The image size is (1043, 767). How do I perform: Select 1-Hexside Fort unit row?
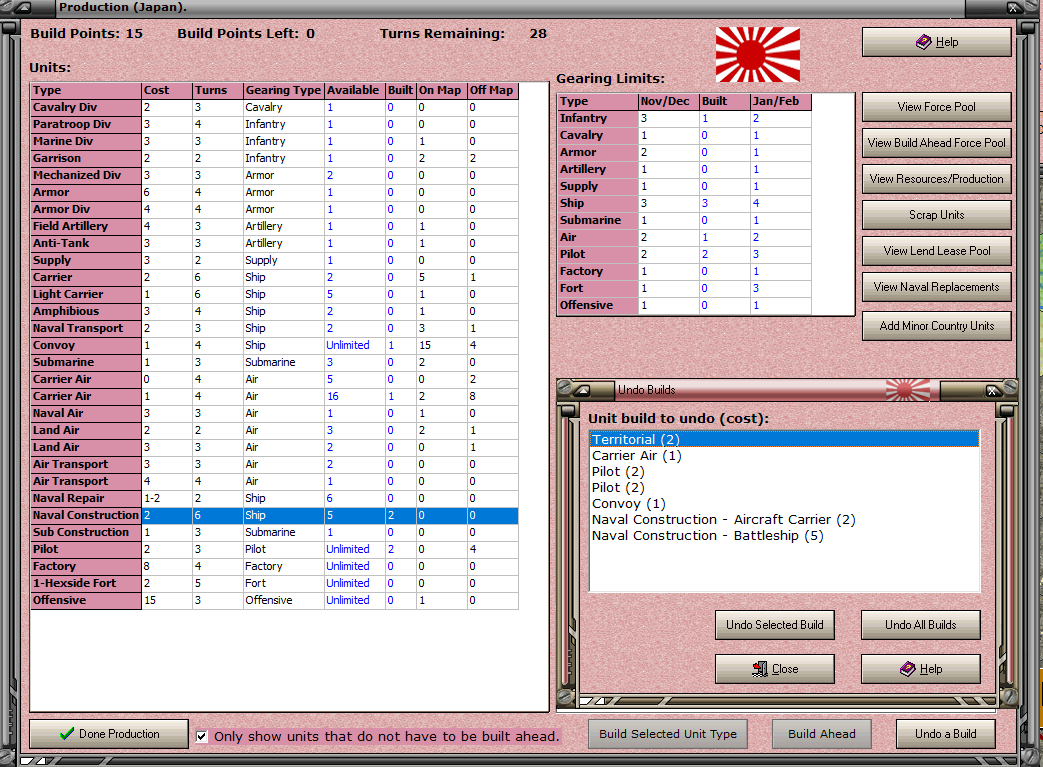coord(274,583)
